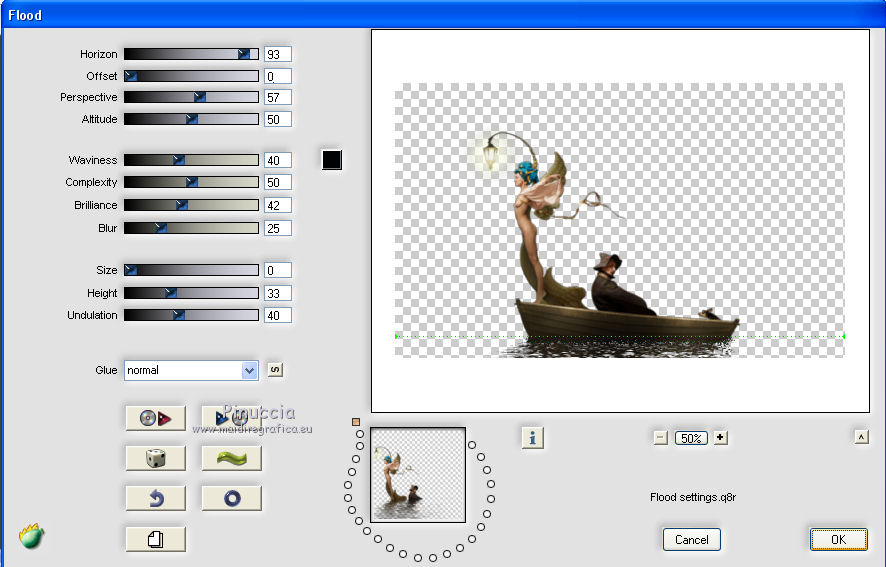Click the Cancel button
This screenshot has width=886, height=567.
click(692, 539)
